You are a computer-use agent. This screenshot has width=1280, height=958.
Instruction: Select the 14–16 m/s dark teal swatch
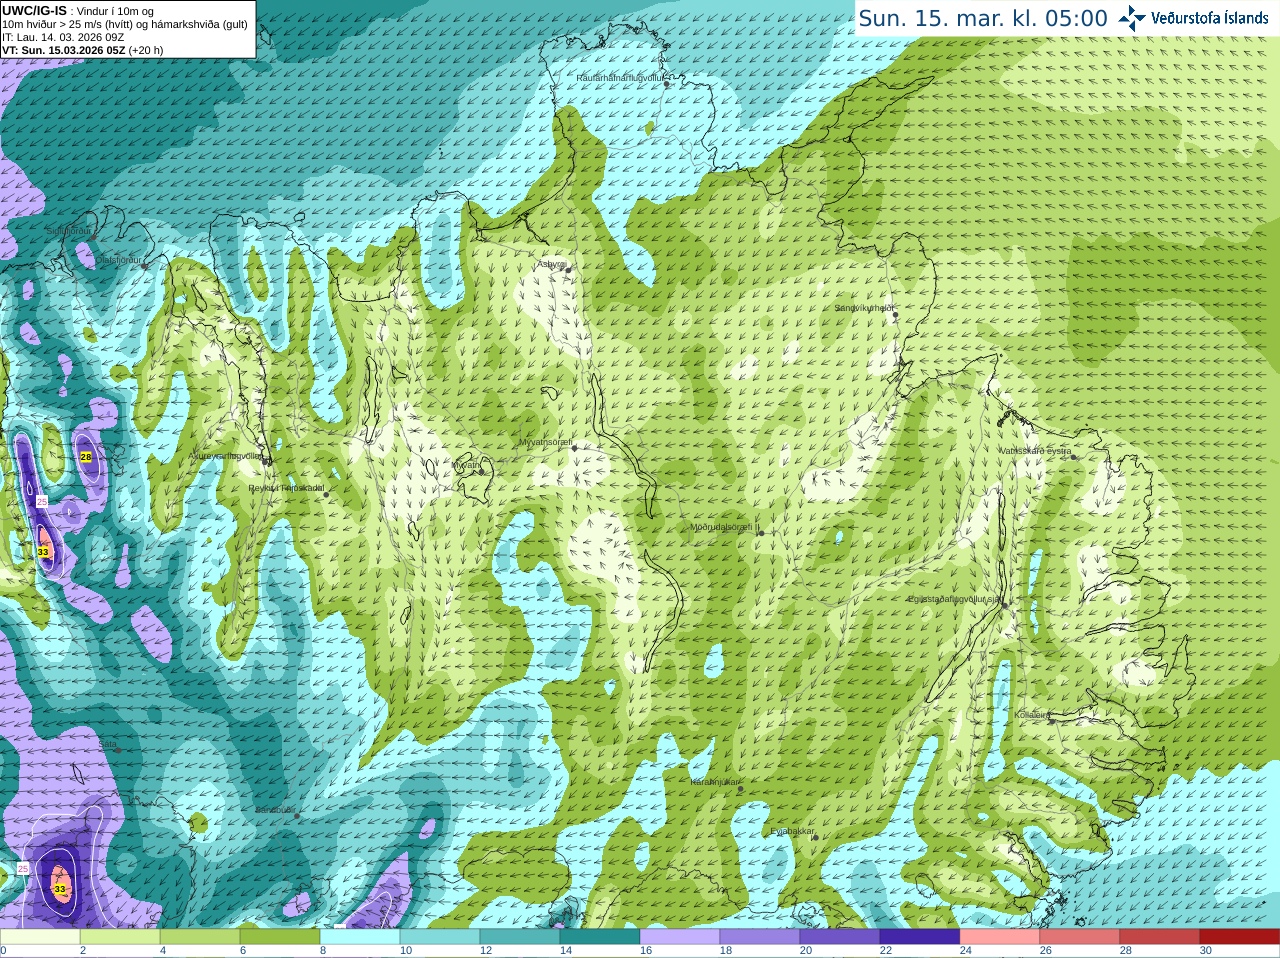(x=600, y=937)
